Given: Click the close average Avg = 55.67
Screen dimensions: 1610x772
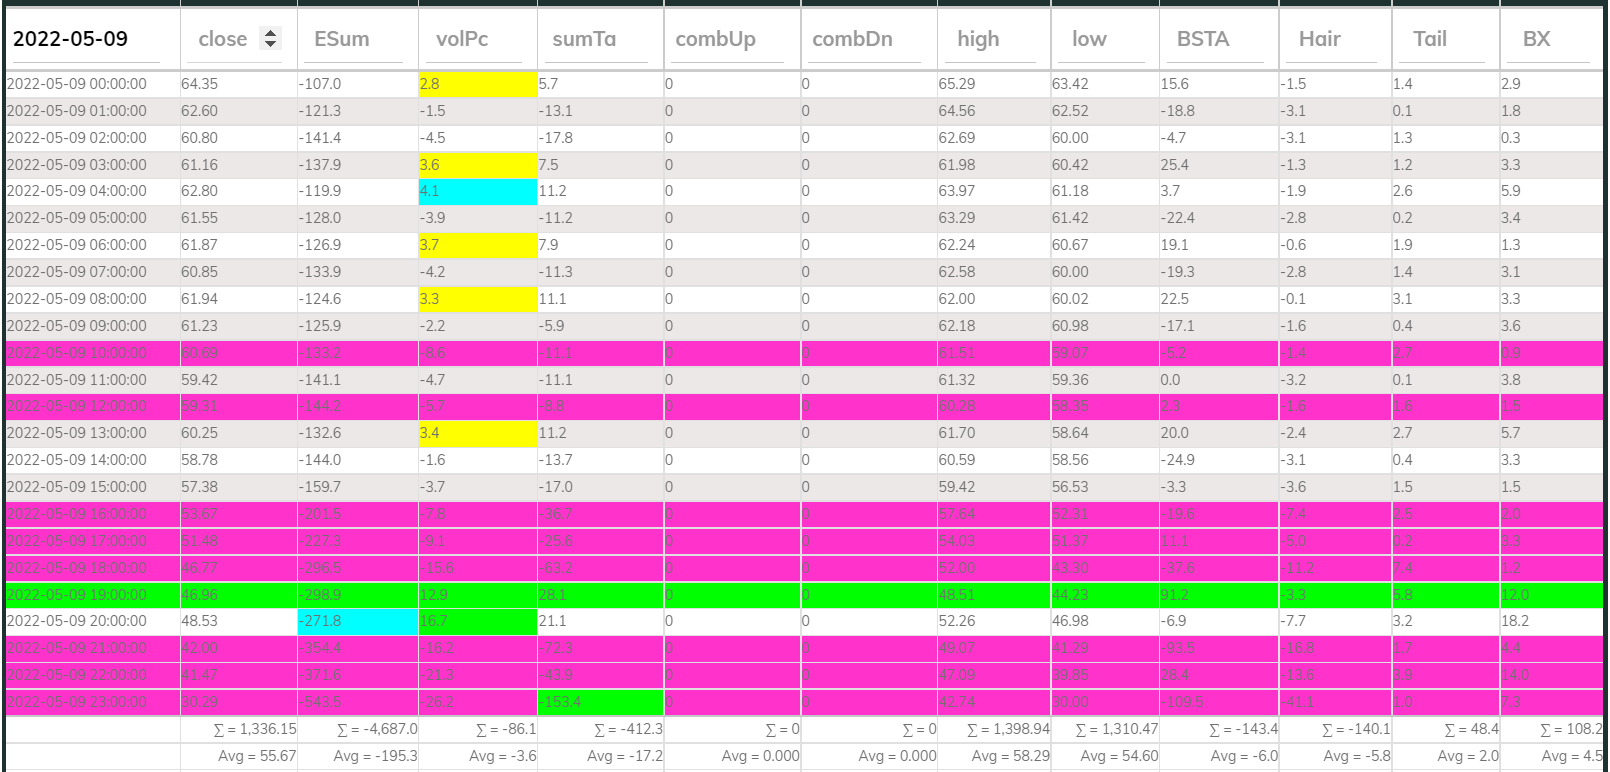Looking at the screenshot, I should 257,756.
